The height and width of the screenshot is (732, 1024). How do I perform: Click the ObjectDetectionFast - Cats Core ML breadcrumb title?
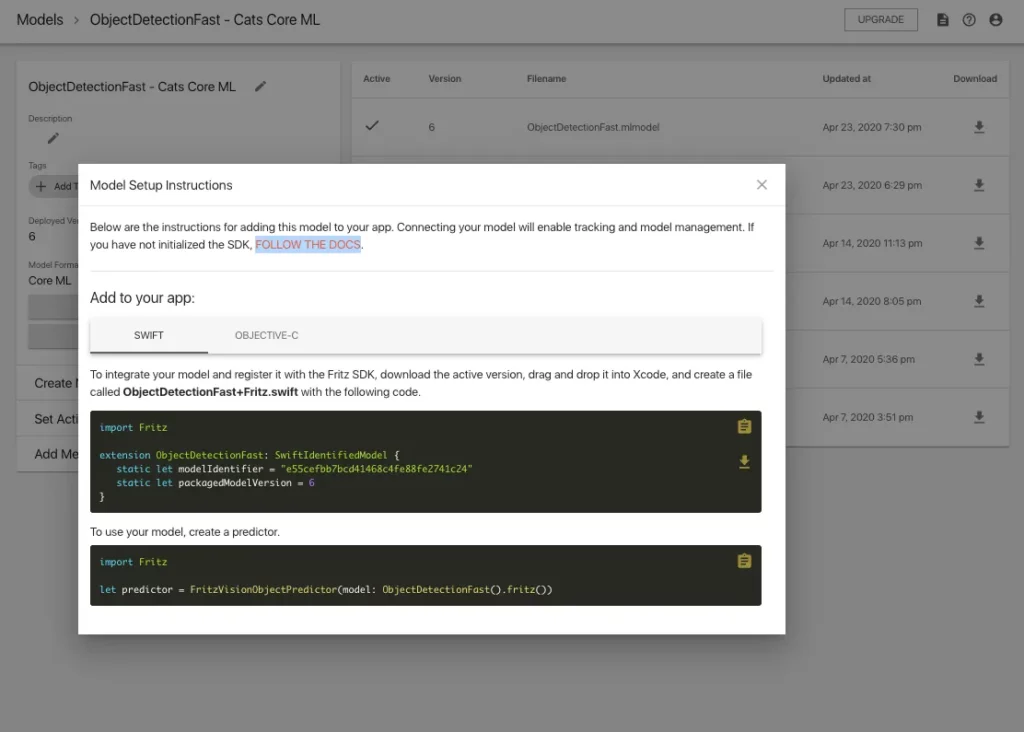(x=205, y=20)
